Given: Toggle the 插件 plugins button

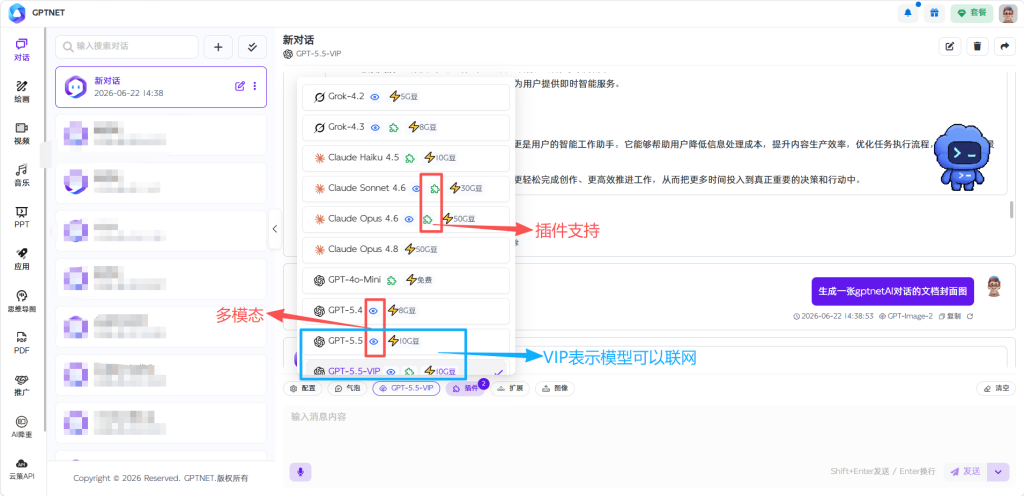Looking at the screenshot, I should 465,388.
